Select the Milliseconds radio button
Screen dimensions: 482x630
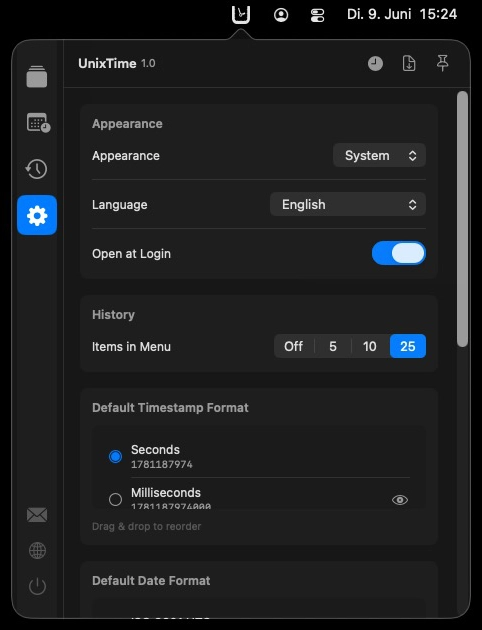coord(115,499)
